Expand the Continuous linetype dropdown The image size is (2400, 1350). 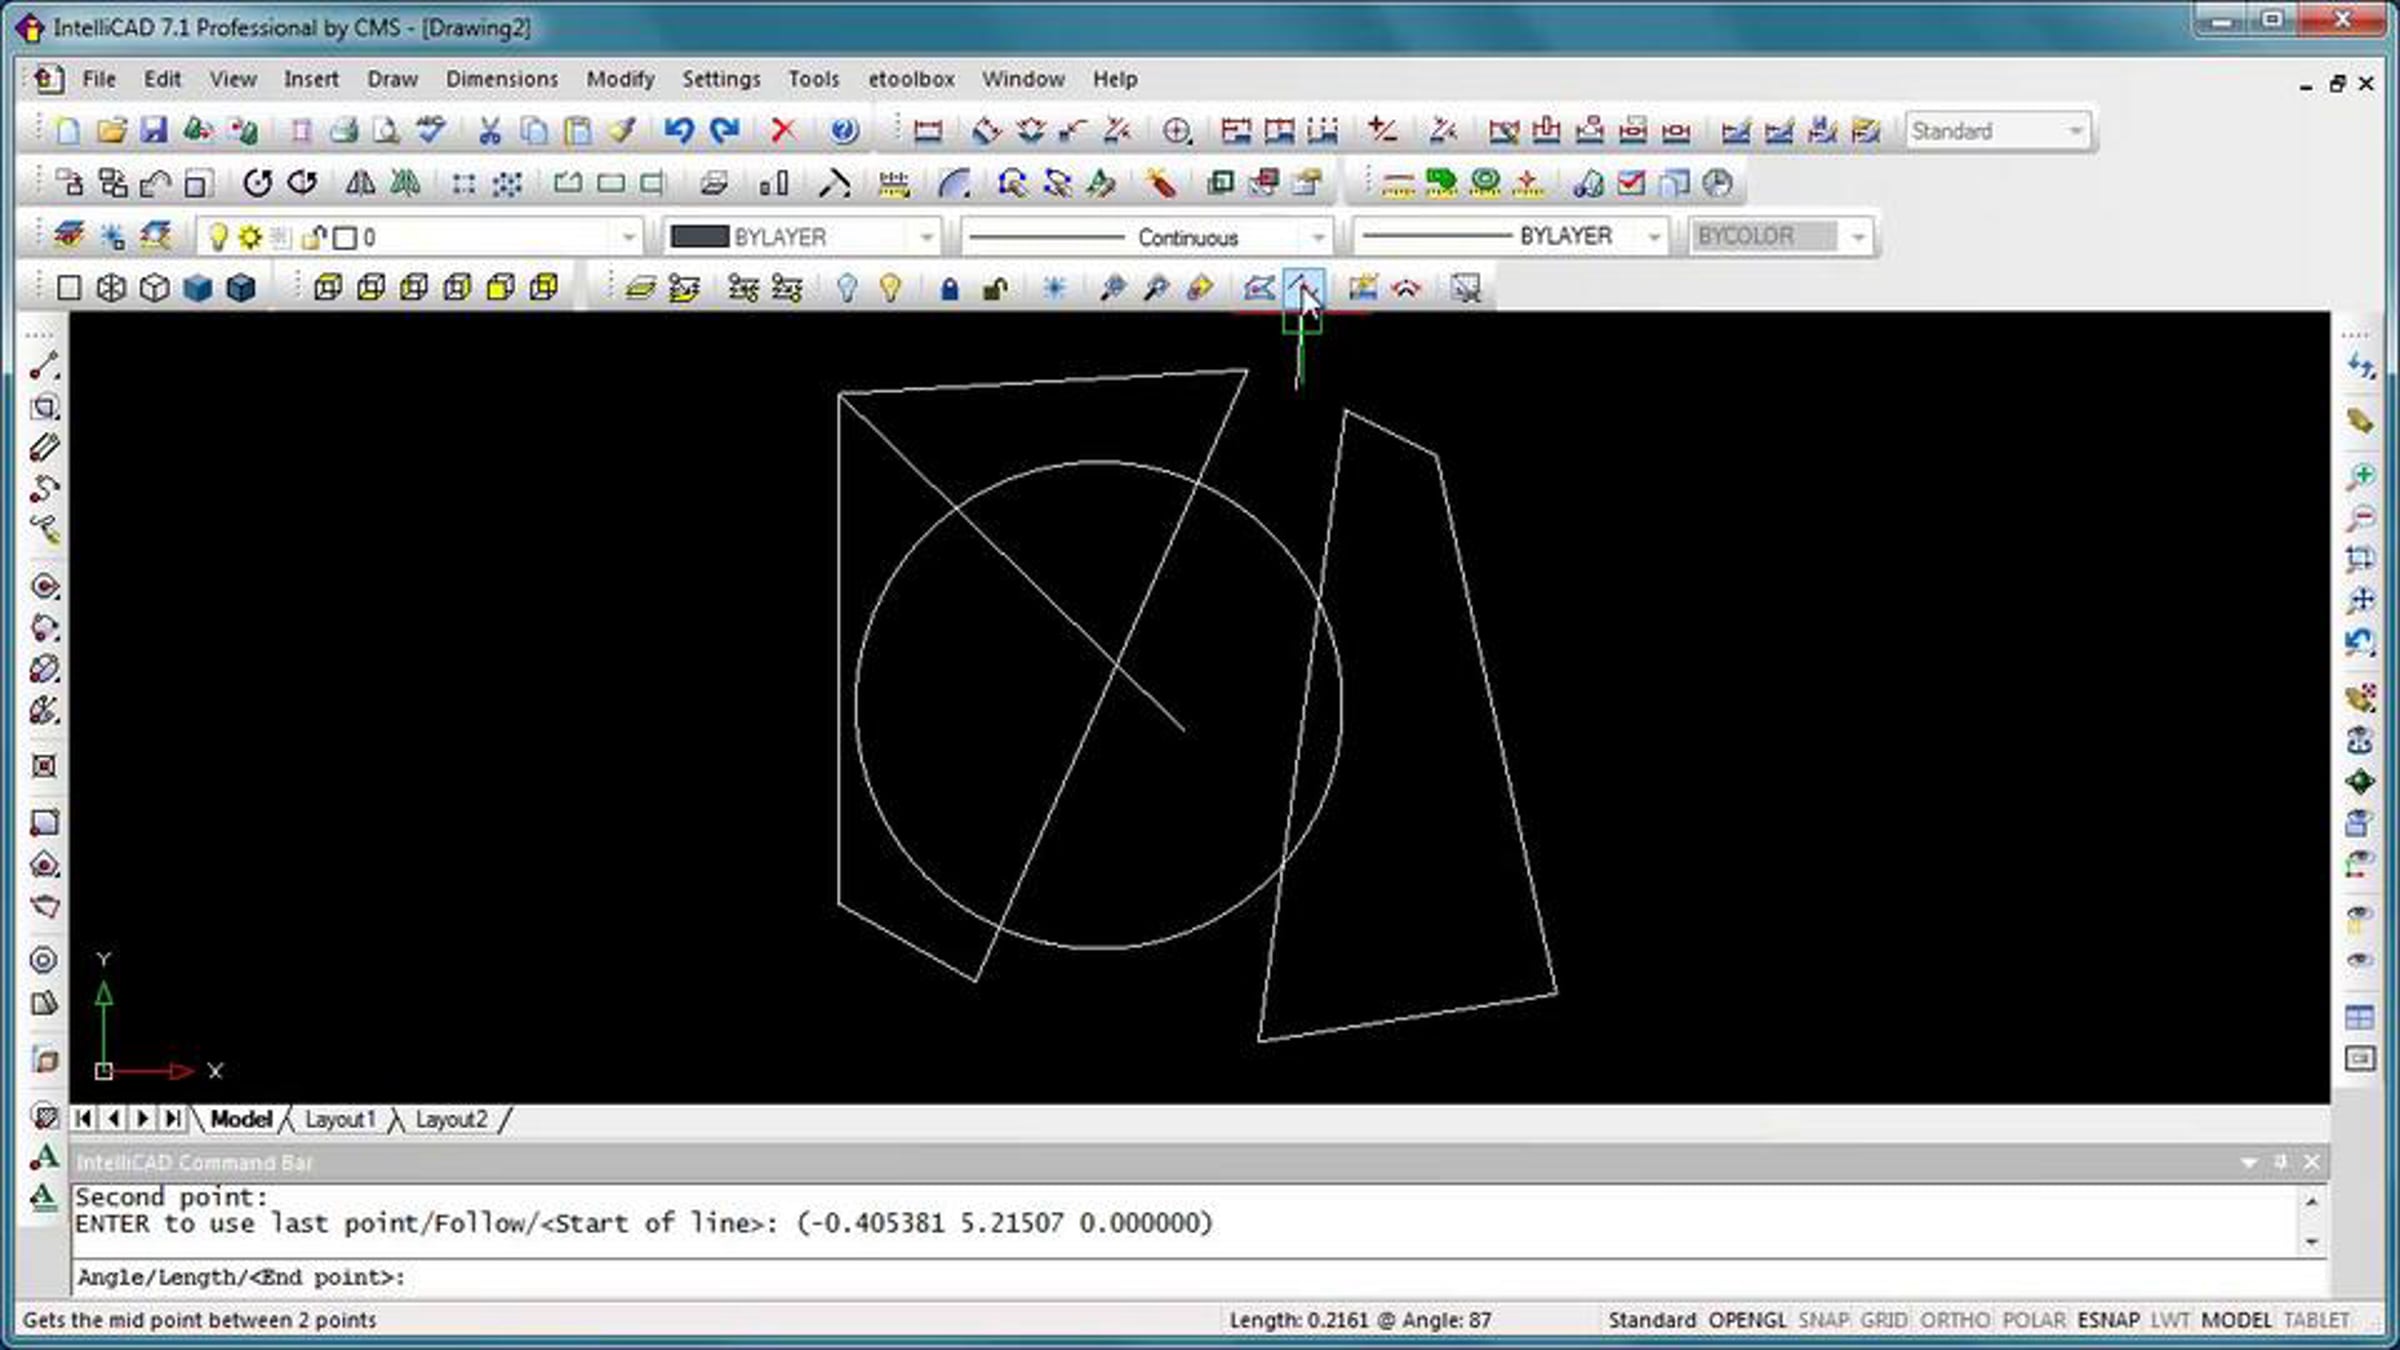pyautogui.click(x=1317, y=238)
